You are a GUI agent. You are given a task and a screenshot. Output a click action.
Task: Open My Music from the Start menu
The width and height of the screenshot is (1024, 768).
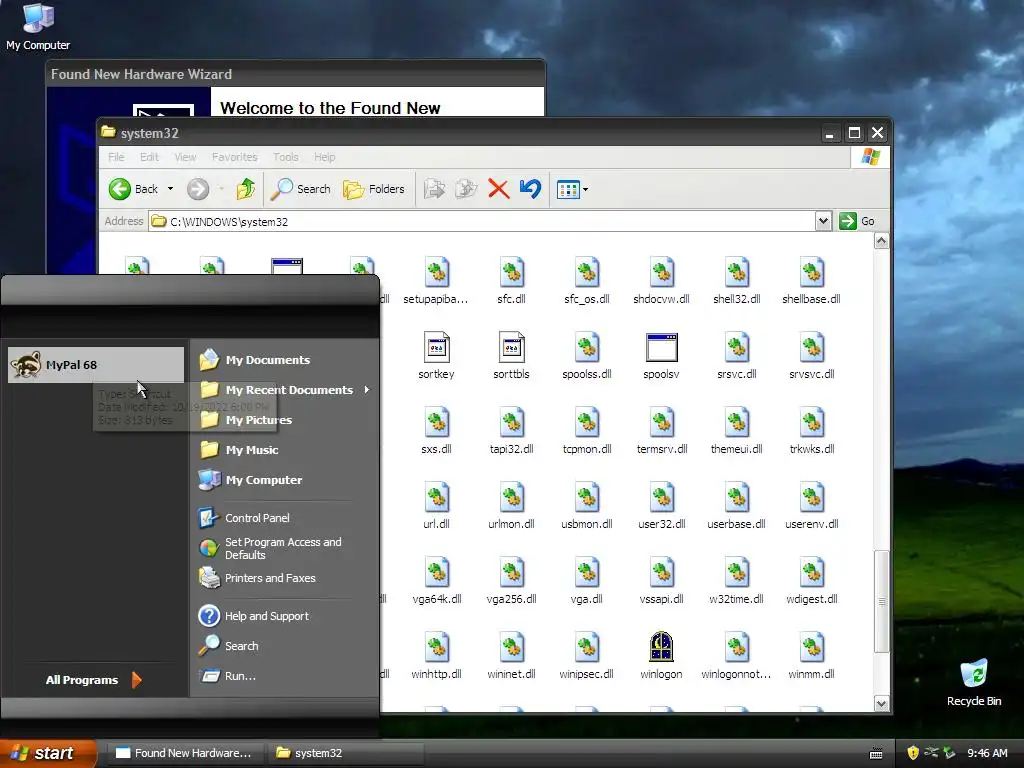tap(285, 450)
